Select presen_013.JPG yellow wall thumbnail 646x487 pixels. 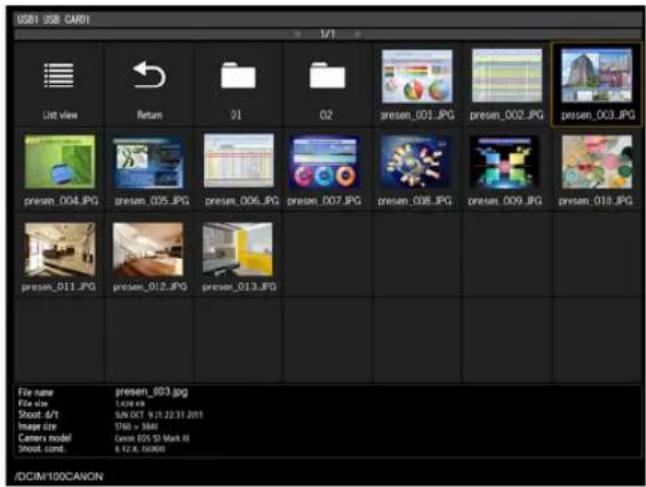(x=237, y=250)
